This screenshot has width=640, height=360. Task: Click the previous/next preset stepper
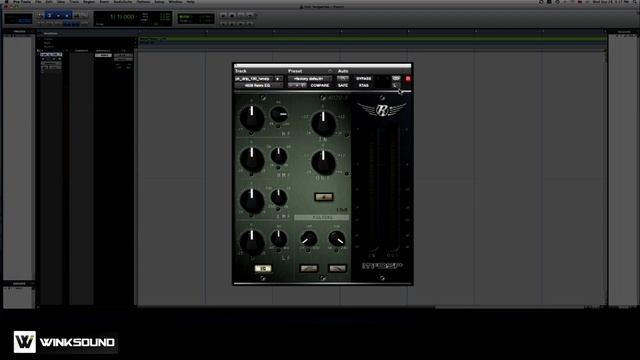coord(297,85)
